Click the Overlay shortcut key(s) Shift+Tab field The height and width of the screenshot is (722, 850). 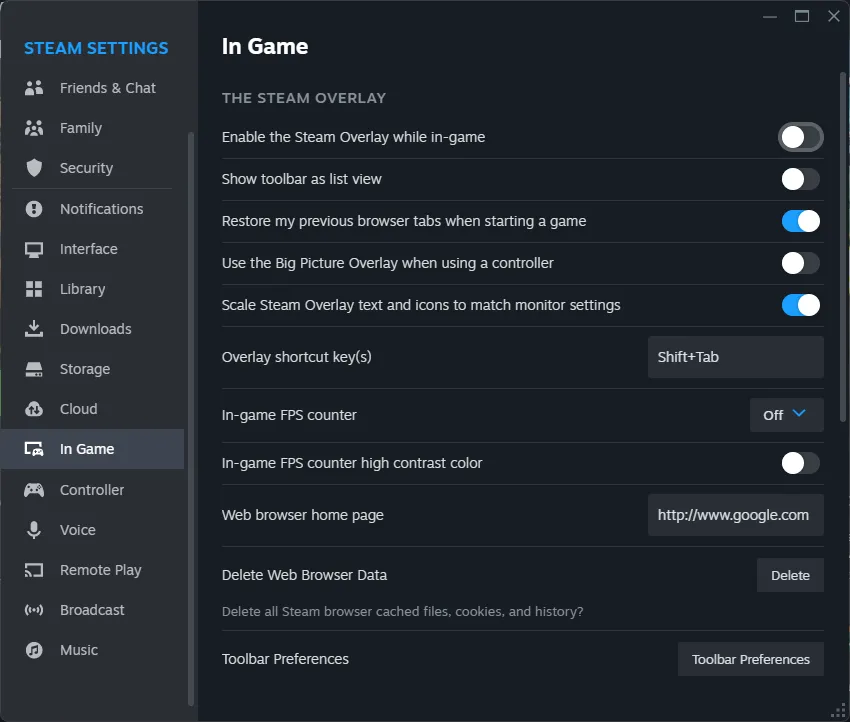click(x=735, y=357)
